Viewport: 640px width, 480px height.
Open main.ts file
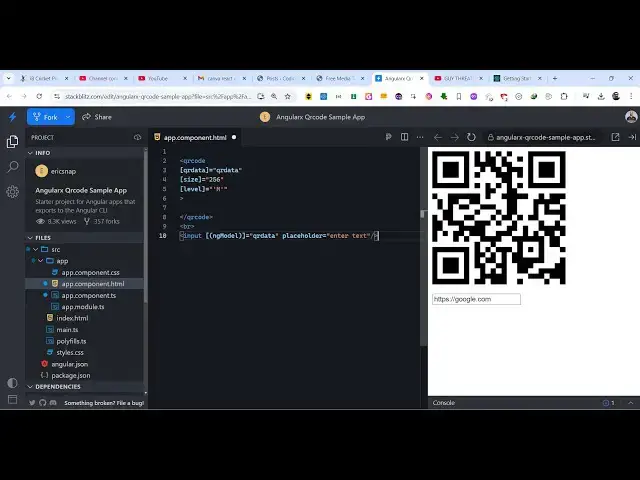pos(67,329)
